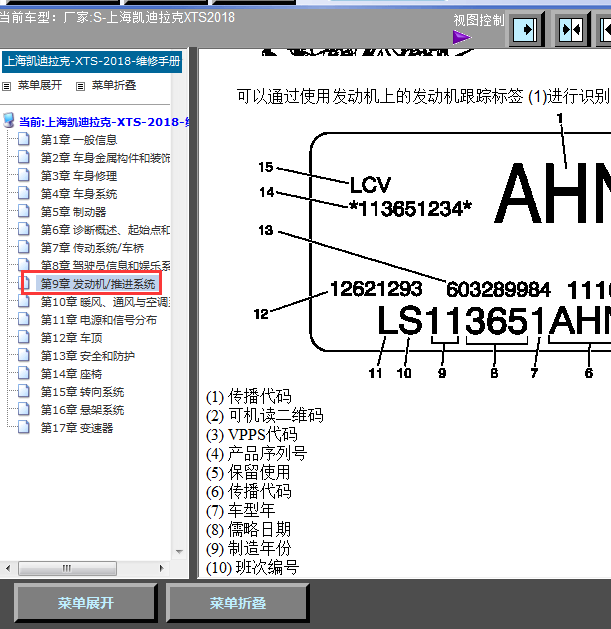Screen dimensions: 611x629
Task: Click the number 12621293 in the diagram
Action: coord(376,289)
